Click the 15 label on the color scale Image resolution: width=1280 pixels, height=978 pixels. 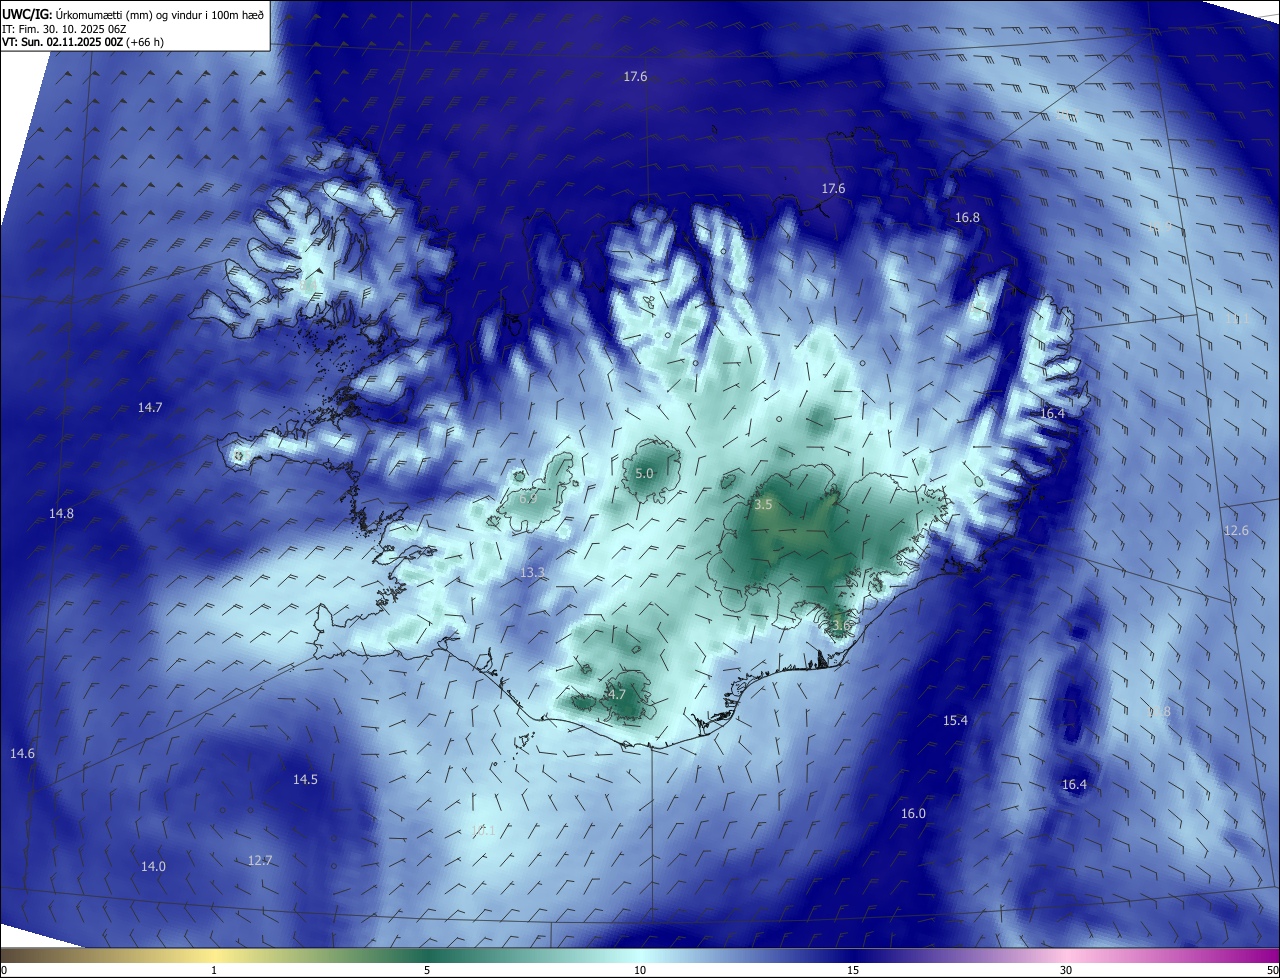(x=853, y=970)
